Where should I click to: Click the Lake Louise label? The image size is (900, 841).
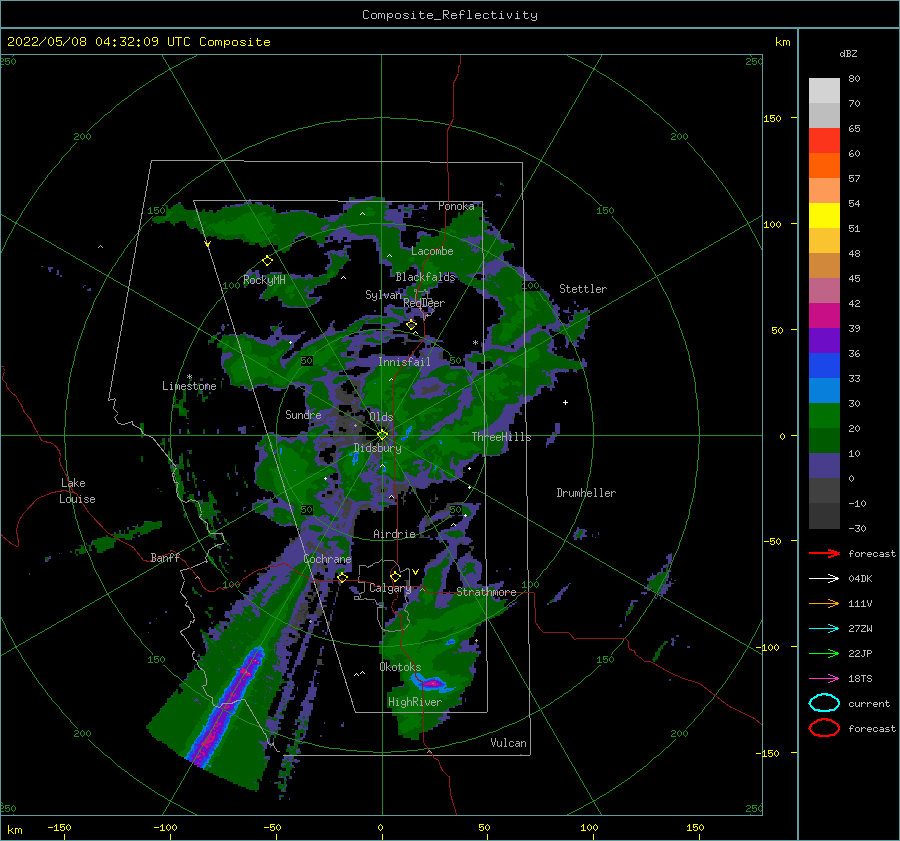77,491
